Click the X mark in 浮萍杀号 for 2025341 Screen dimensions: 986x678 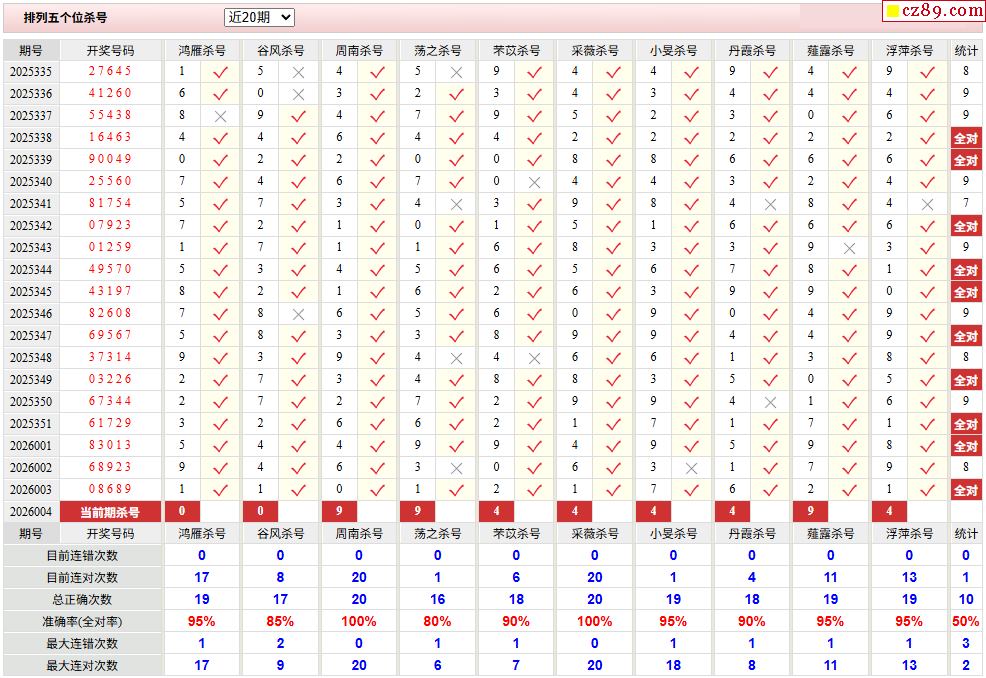(x=927, y=204)
